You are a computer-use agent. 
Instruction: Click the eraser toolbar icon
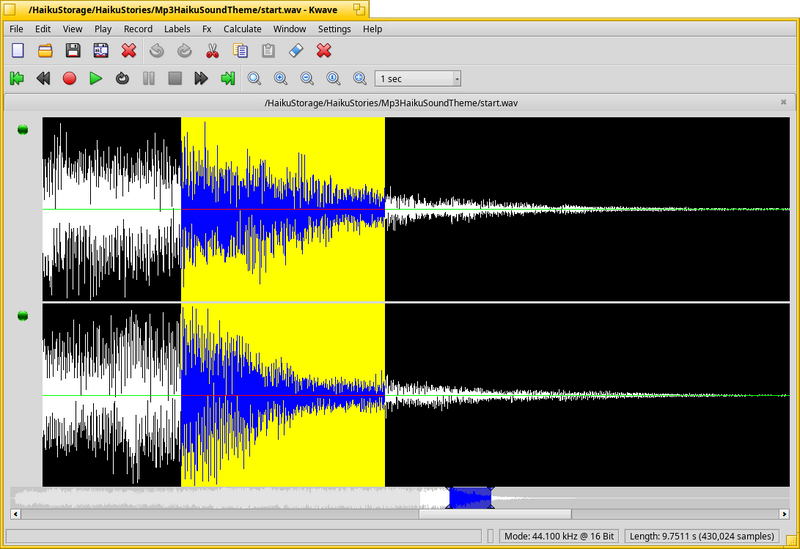296,51
